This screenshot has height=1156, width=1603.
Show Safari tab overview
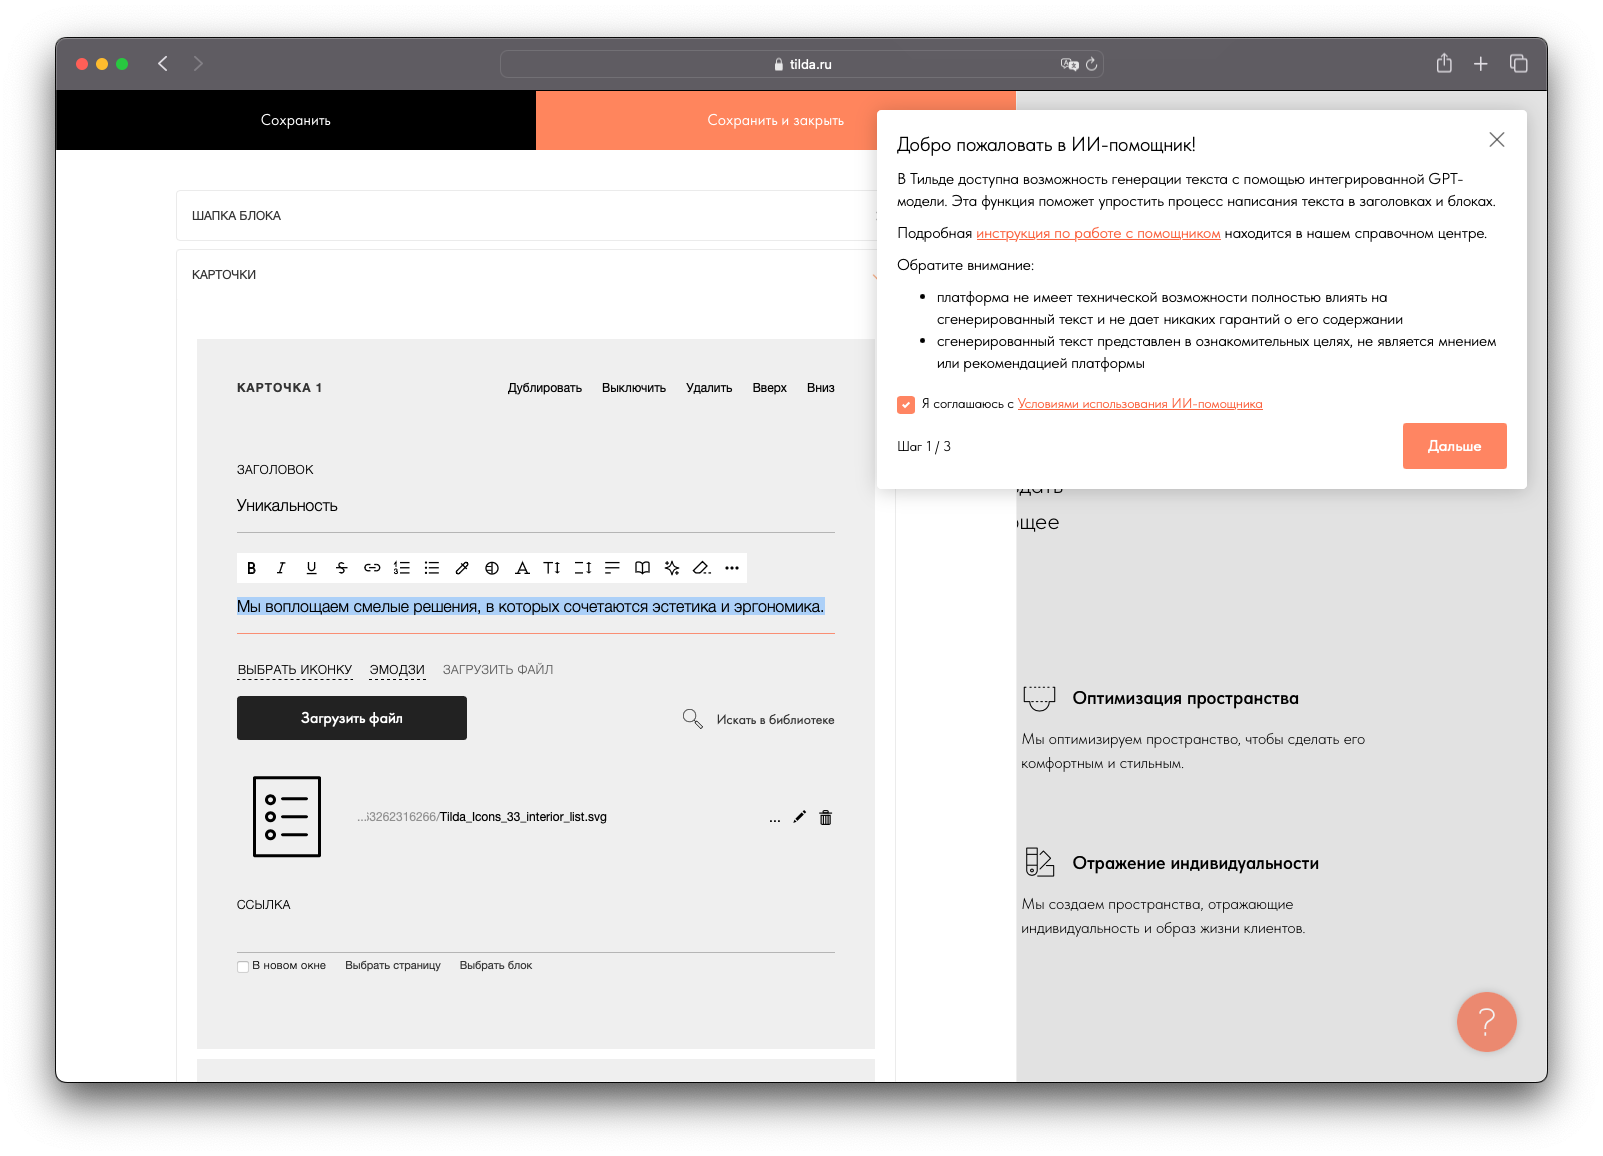pos(1519,64)
